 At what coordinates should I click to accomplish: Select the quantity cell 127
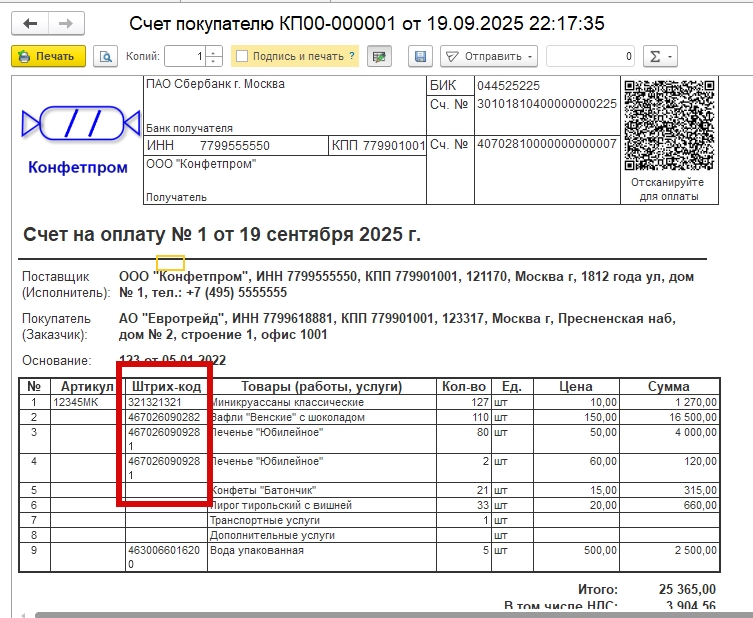464,402
